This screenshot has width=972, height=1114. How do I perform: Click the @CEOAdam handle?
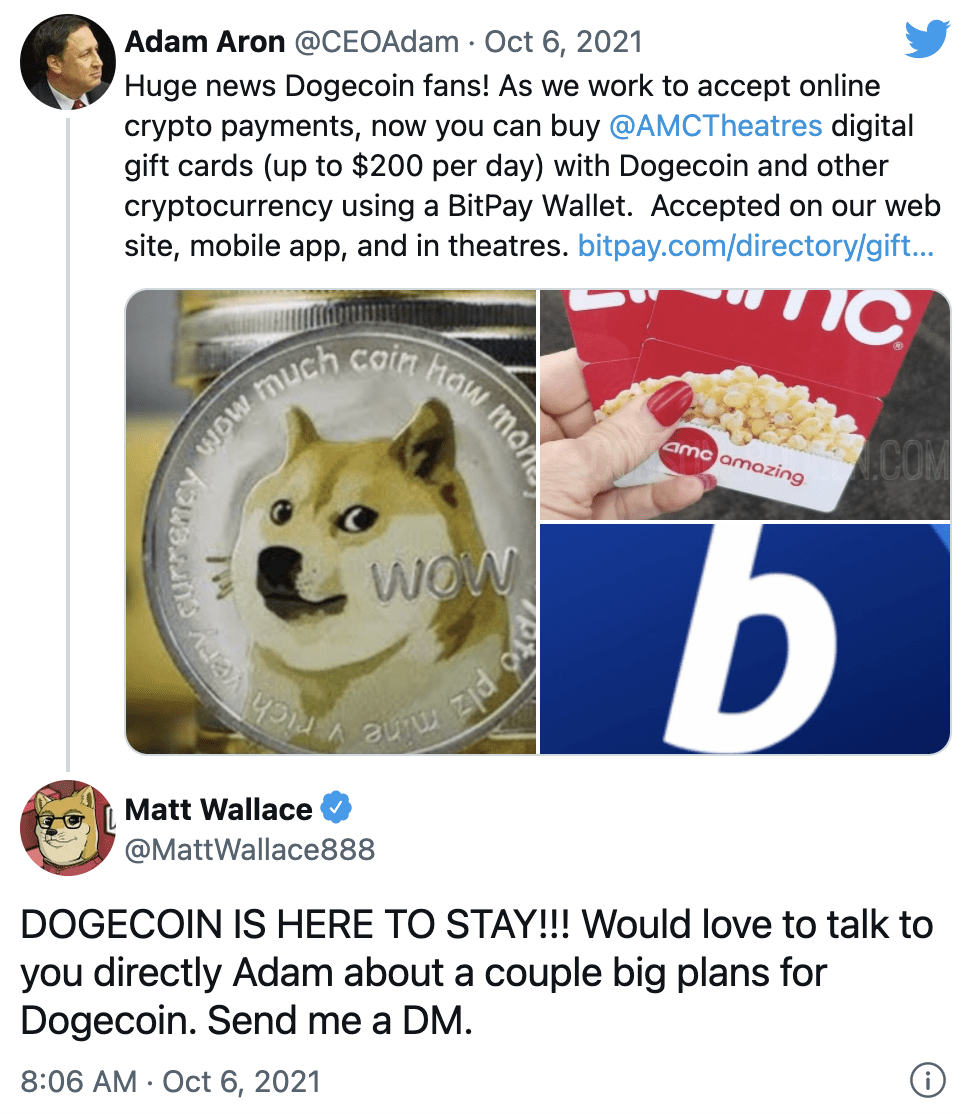pos(377,42)
